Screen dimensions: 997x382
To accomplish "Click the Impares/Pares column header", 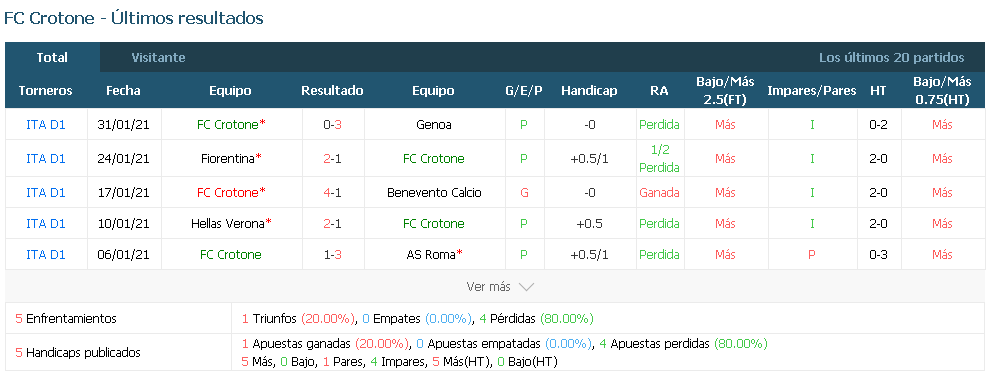I will tap(812, 90).
